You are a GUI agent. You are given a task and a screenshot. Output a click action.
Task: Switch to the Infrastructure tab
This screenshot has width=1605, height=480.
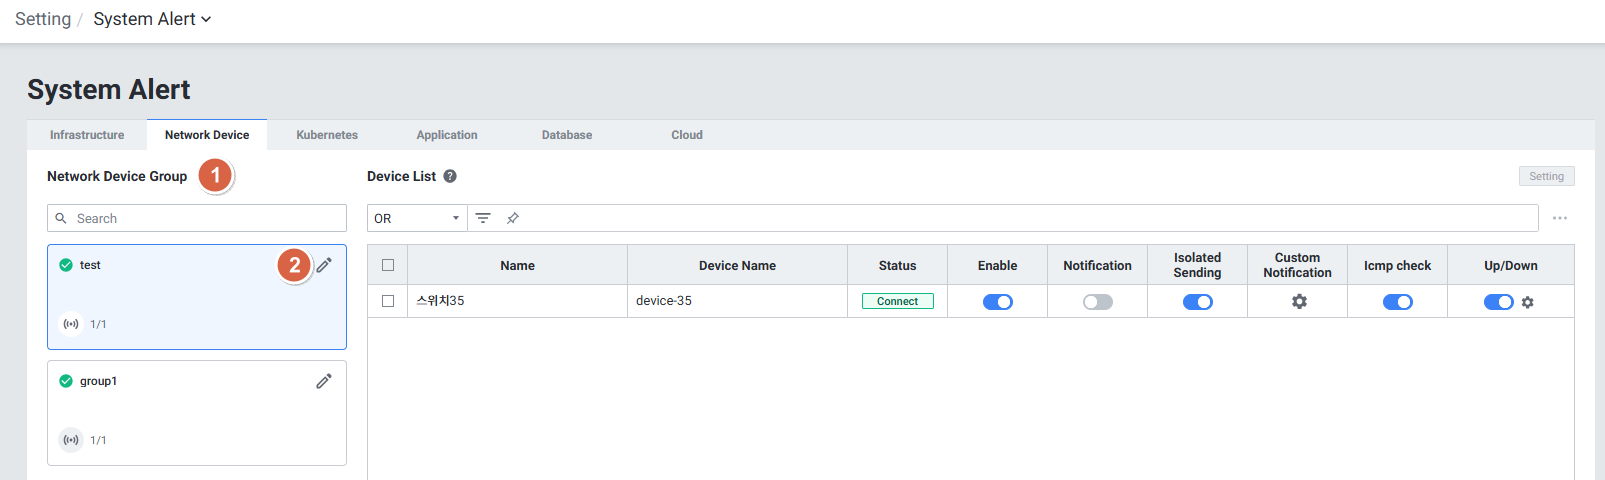click(x=87, y=135)
